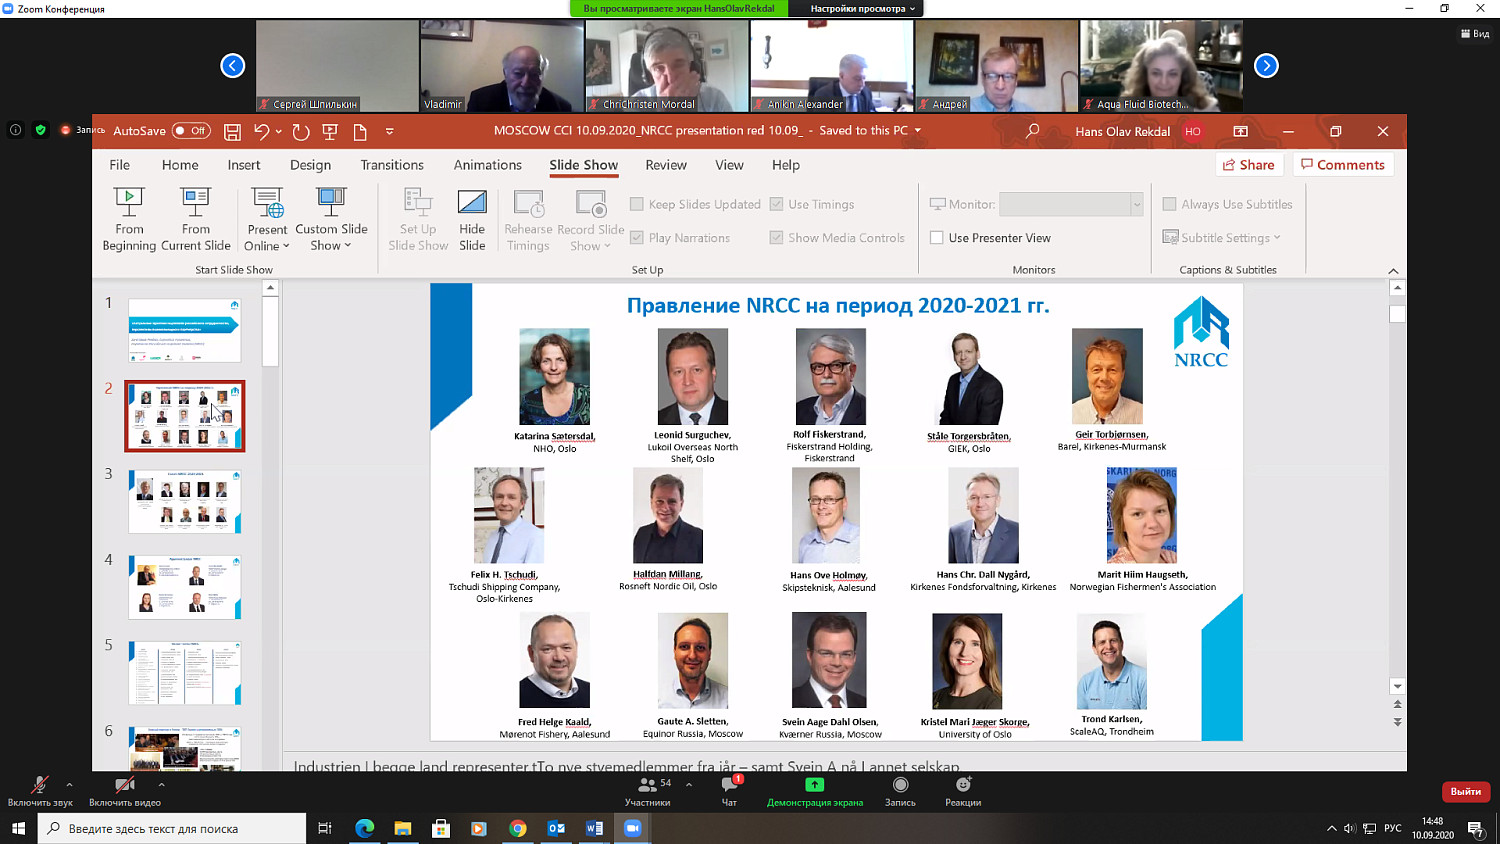The height and width of the screenshot is (844, 1500).
Task: Check Keep Slides Updated checkbox
Action: point(636,204)
